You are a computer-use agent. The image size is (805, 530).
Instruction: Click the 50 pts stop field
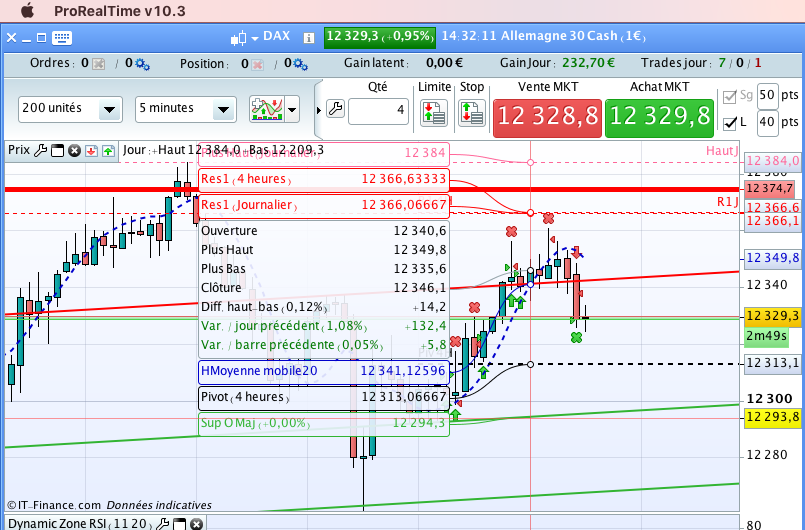[768, 96]
